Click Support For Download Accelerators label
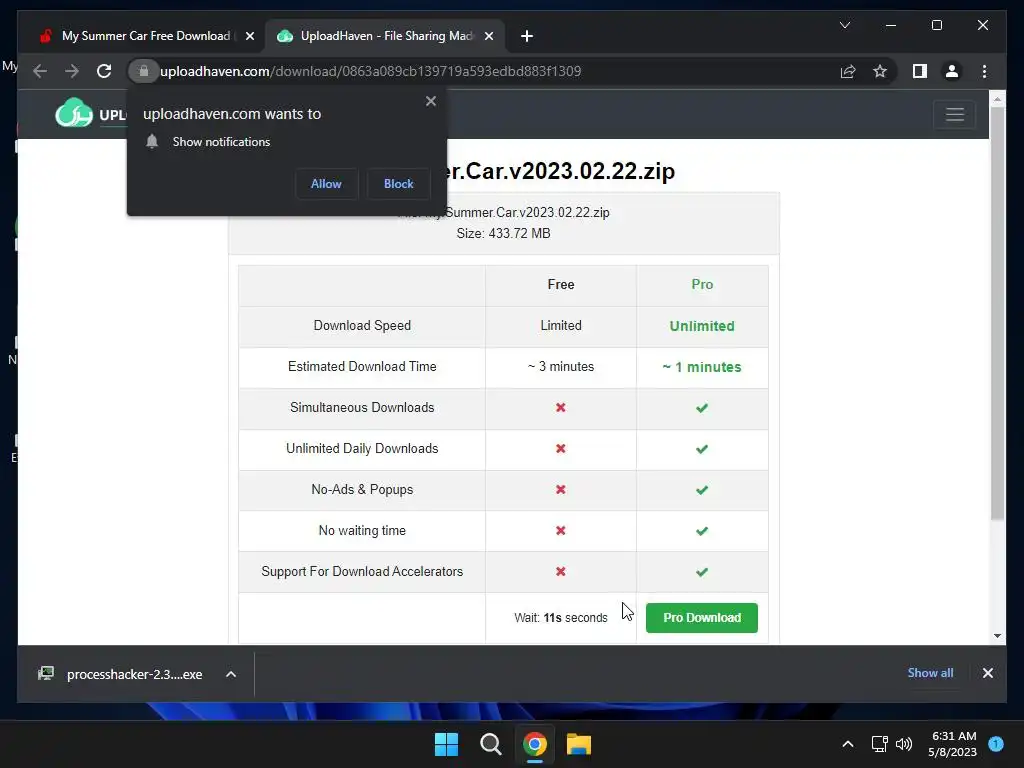Viewport: 1024px width, 768px height. point(362,571)
